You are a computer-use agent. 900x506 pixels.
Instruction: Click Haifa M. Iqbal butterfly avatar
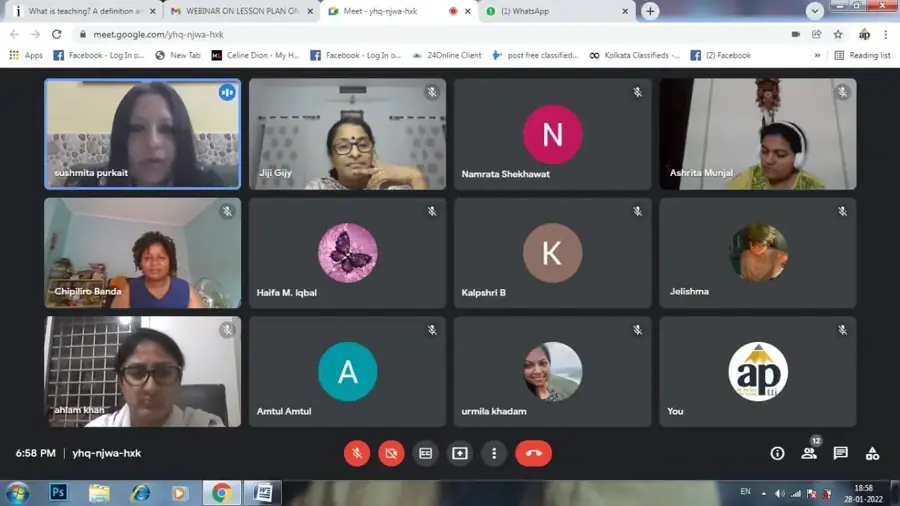pyautogui.click(x=347, y=253)
